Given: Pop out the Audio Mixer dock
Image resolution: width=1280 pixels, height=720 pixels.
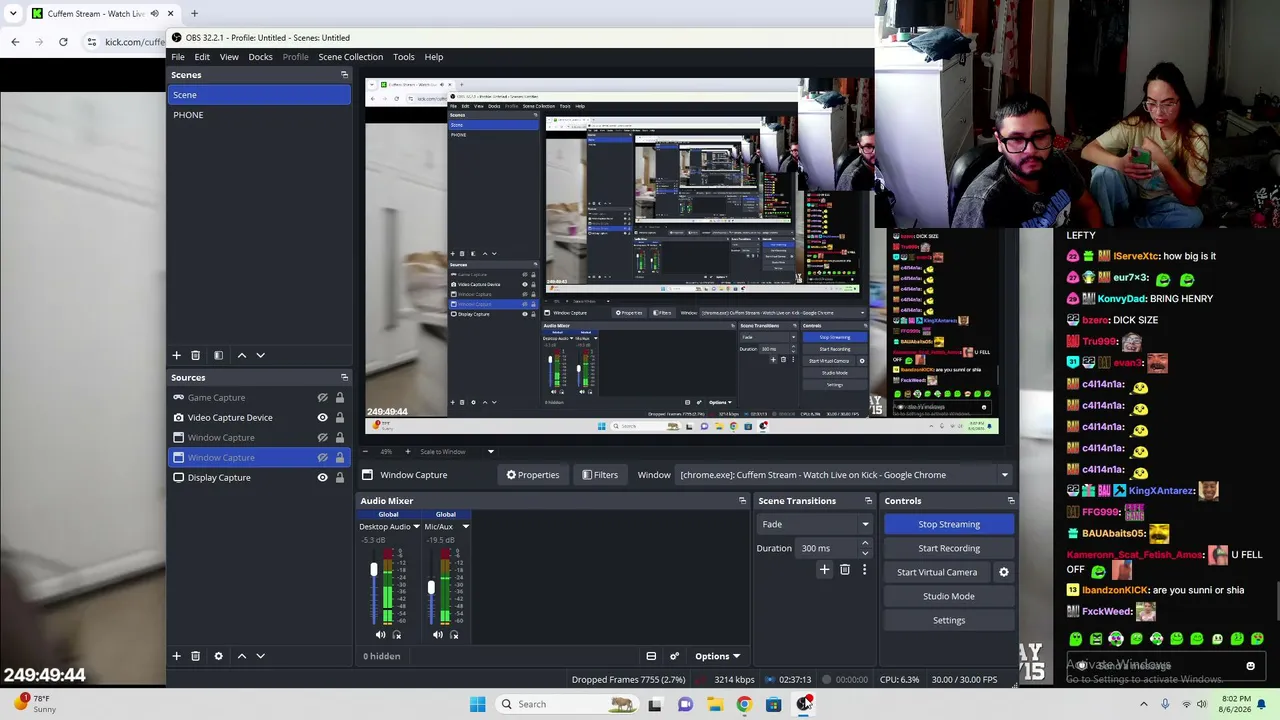Looking at the screenshot, I should (x=742, y=501).
